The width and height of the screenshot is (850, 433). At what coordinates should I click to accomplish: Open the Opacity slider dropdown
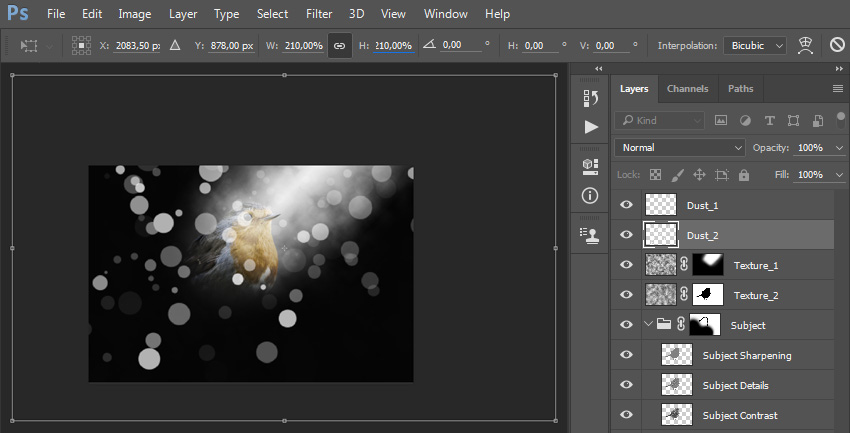[840, 148]
